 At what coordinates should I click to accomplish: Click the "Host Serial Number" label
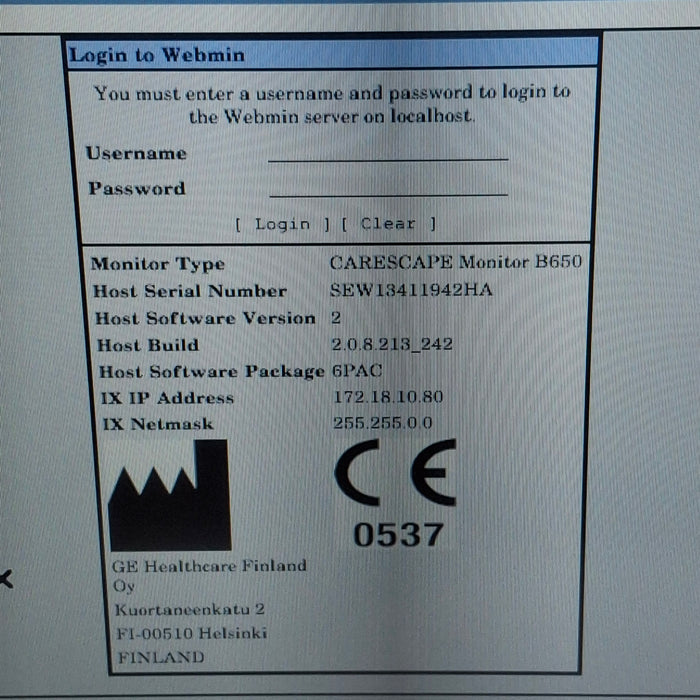coord(190,291)
